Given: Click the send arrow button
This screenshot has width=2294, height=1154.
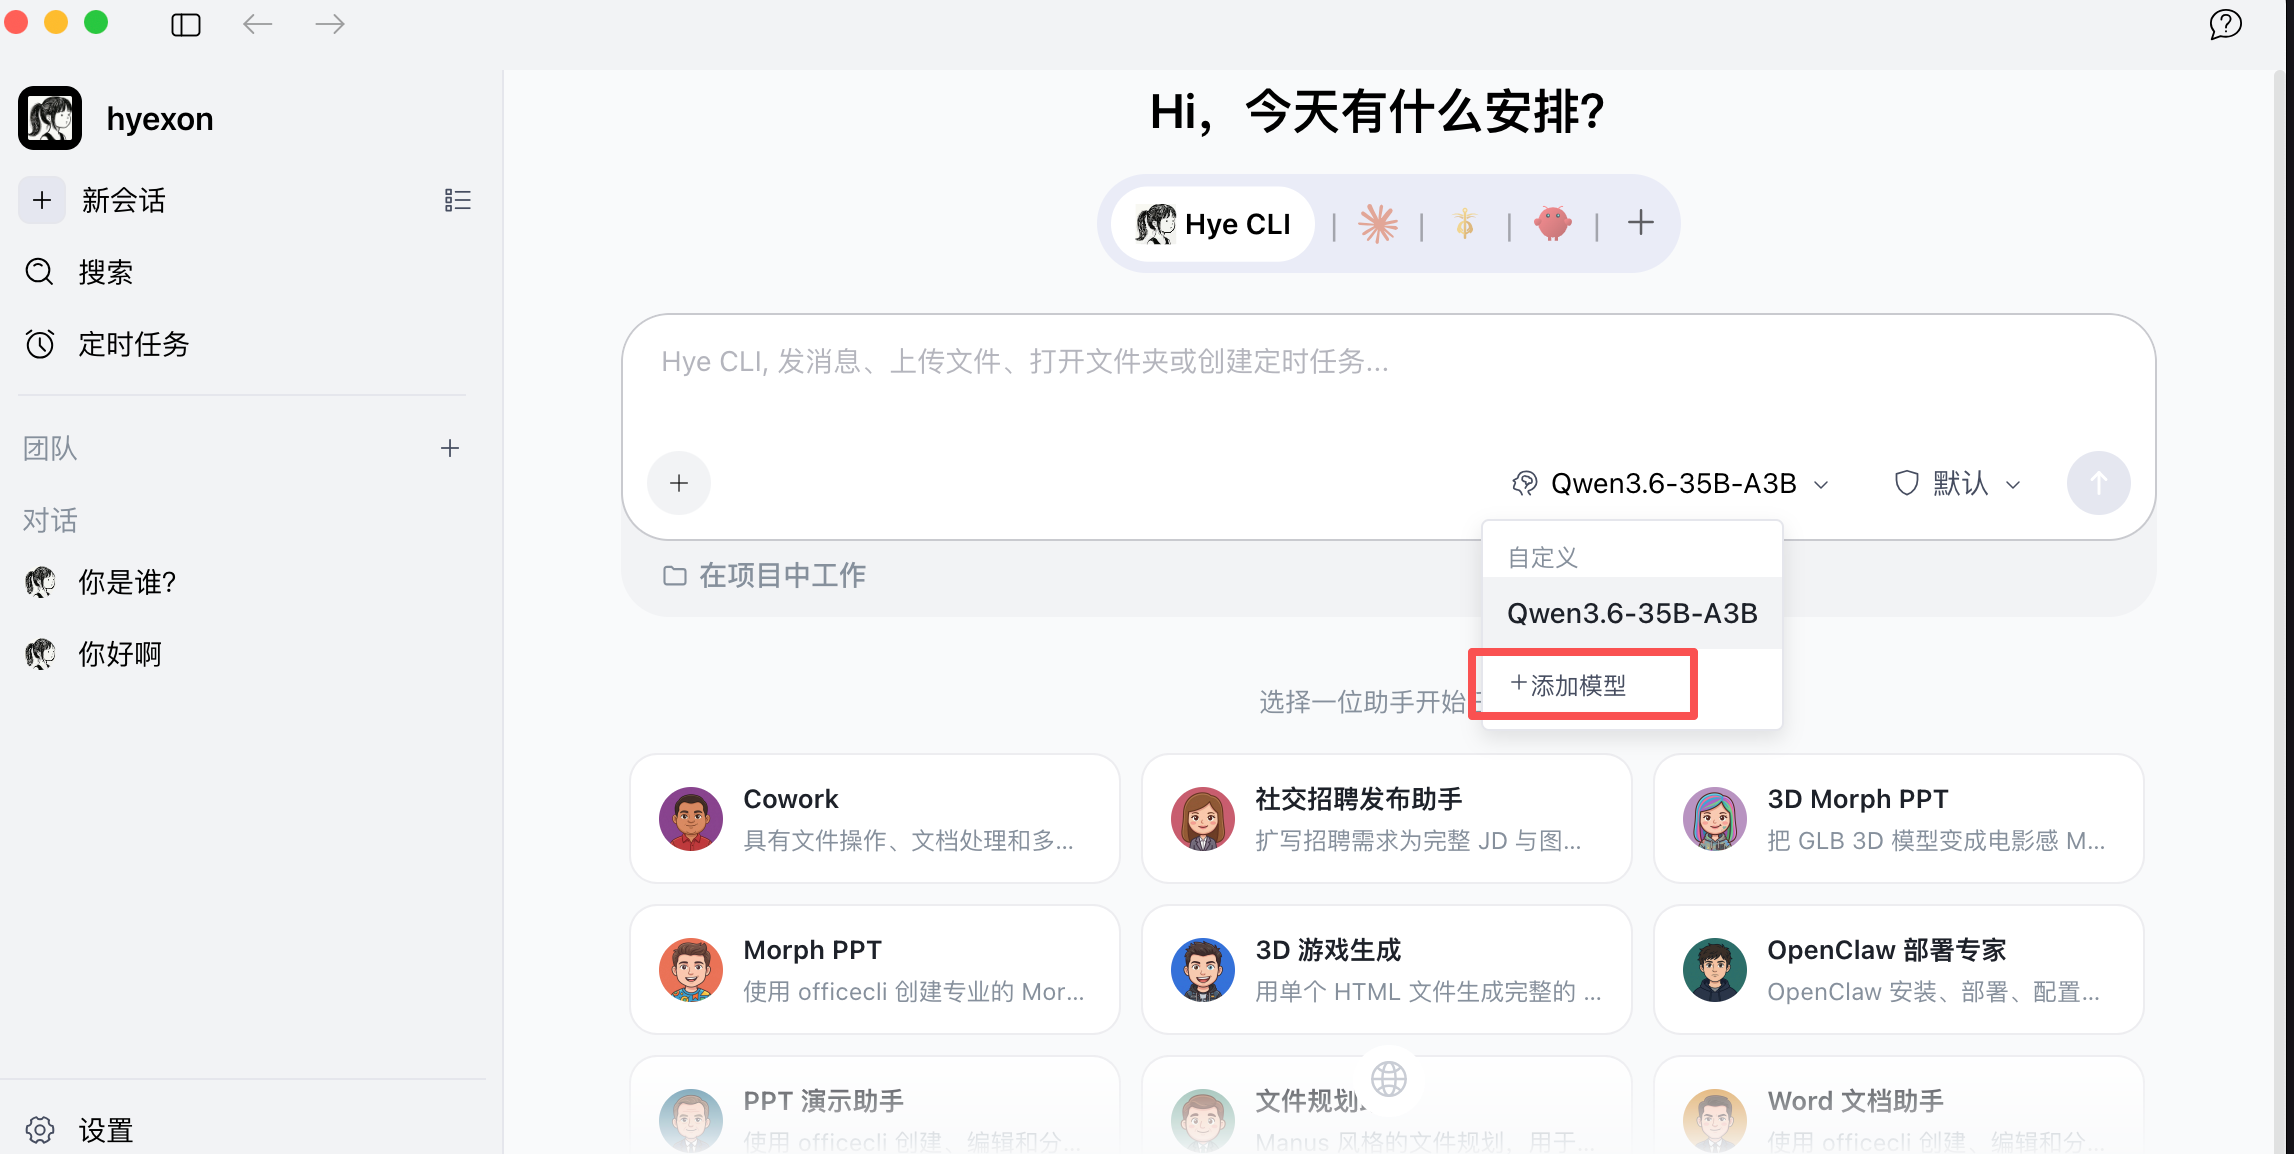Looking at the screenshot, I should (x=2099, y=483).
